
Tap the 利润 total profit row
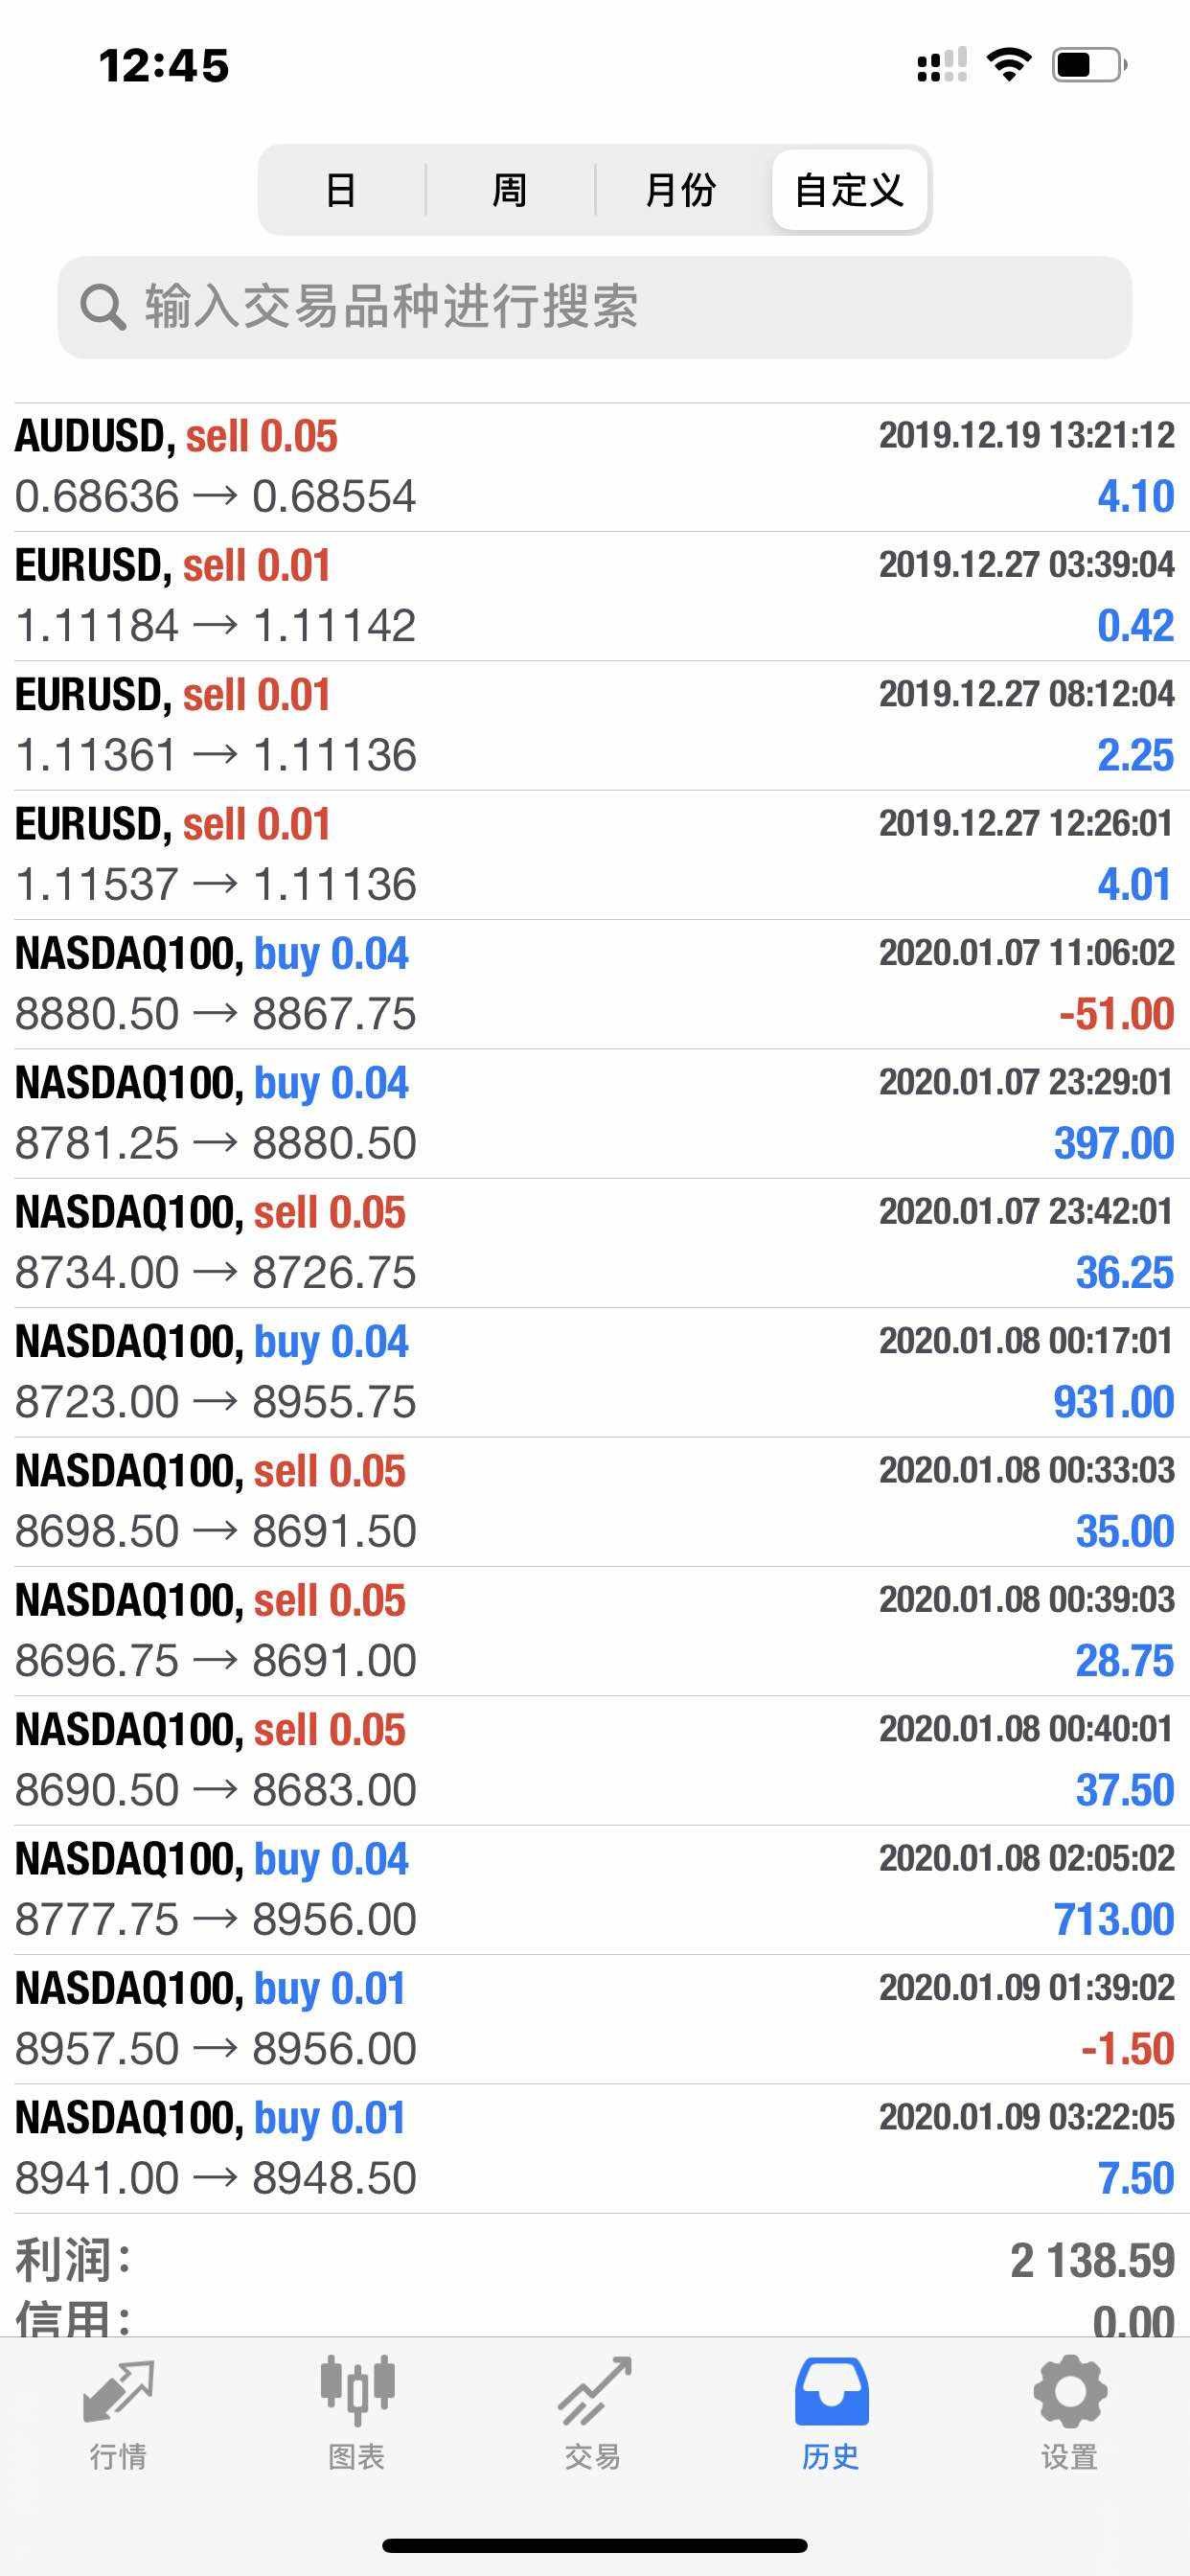[x=594, y=2262]
